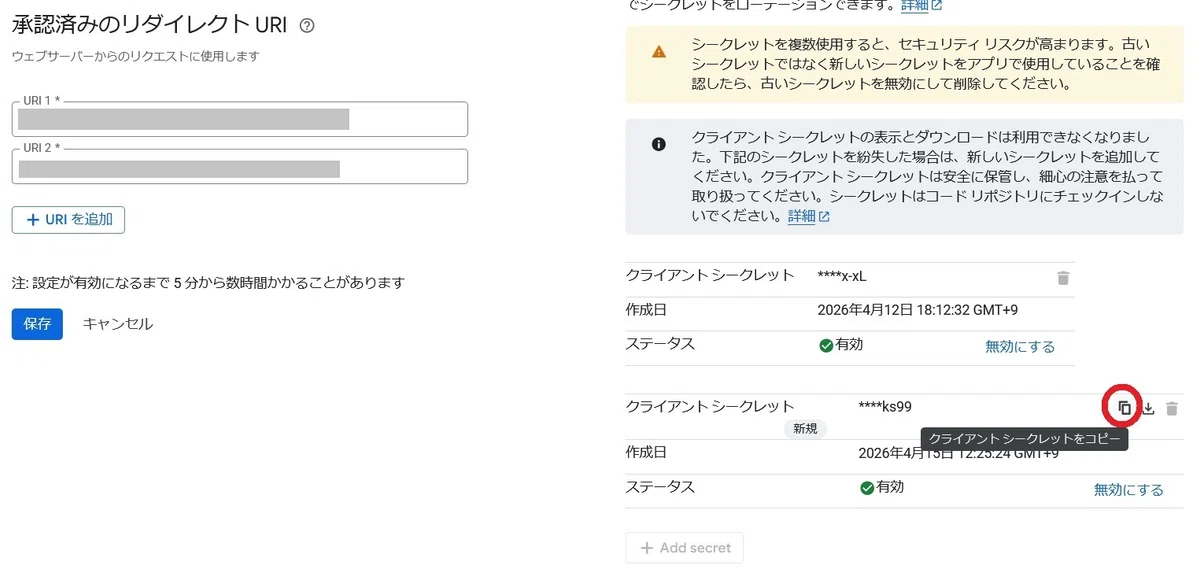Click the Add secret button
The image size is (1200, 569).
coord(685,548)
